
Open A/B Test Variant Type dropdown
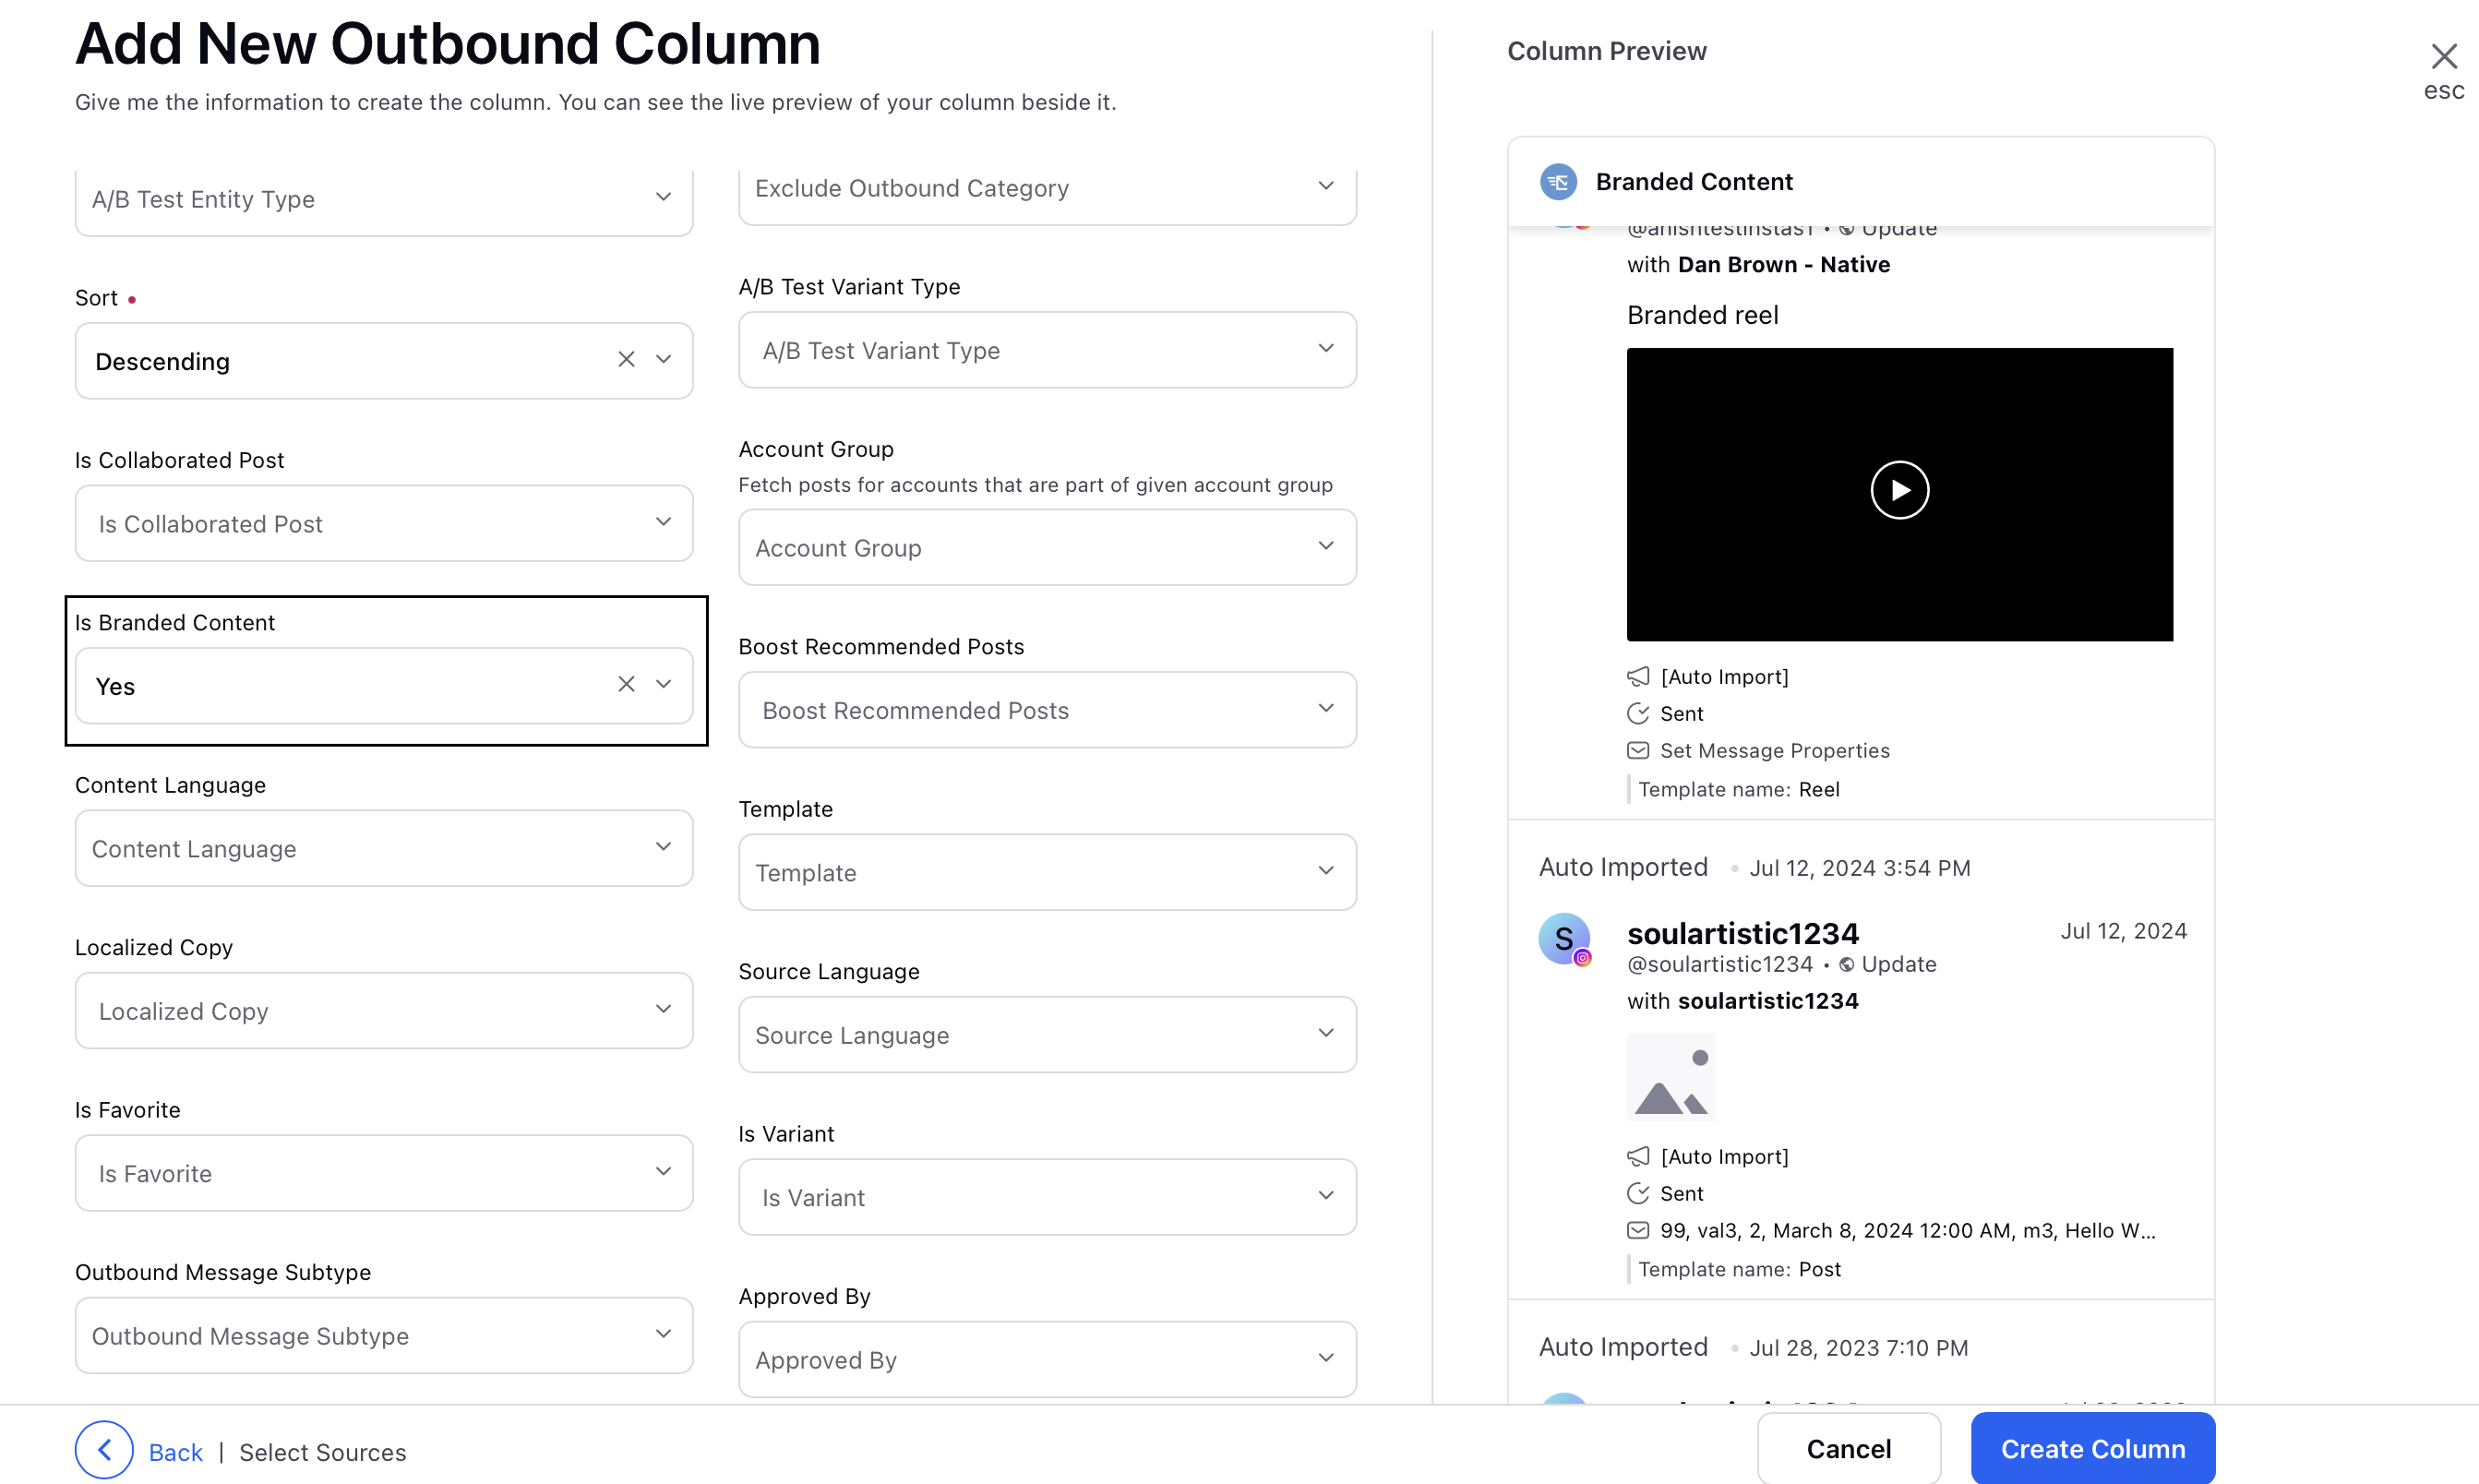[x=1047, y=350]
